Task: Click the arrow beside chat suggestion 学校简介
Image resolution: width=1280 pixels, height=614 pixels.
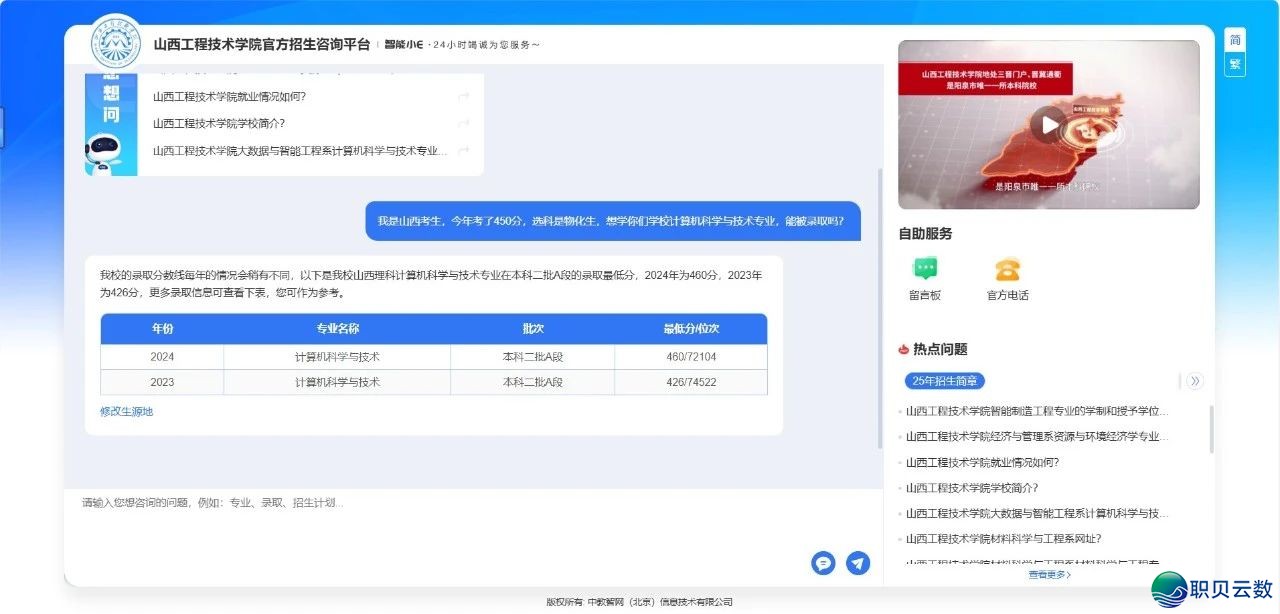Action: [463, 123]
